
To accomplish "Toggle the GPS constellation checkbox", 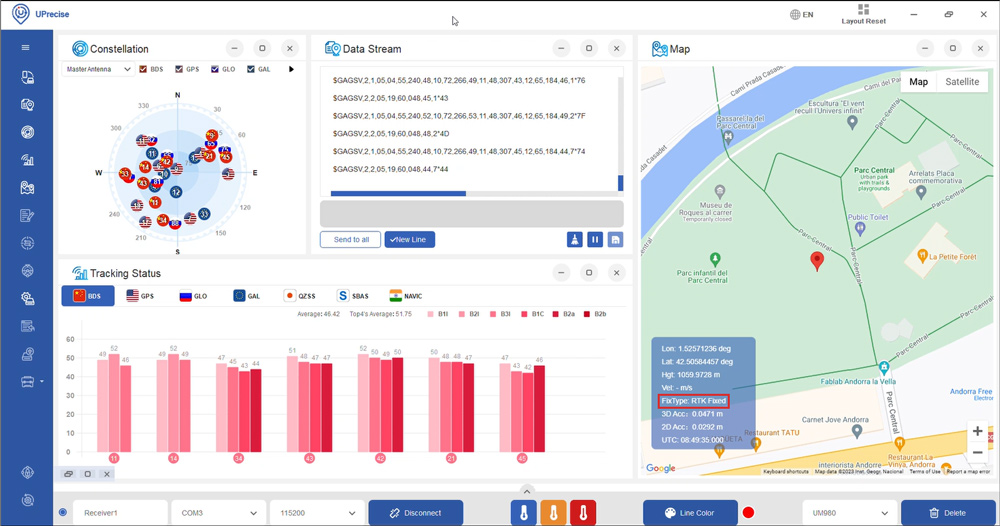I will (179, 70).
